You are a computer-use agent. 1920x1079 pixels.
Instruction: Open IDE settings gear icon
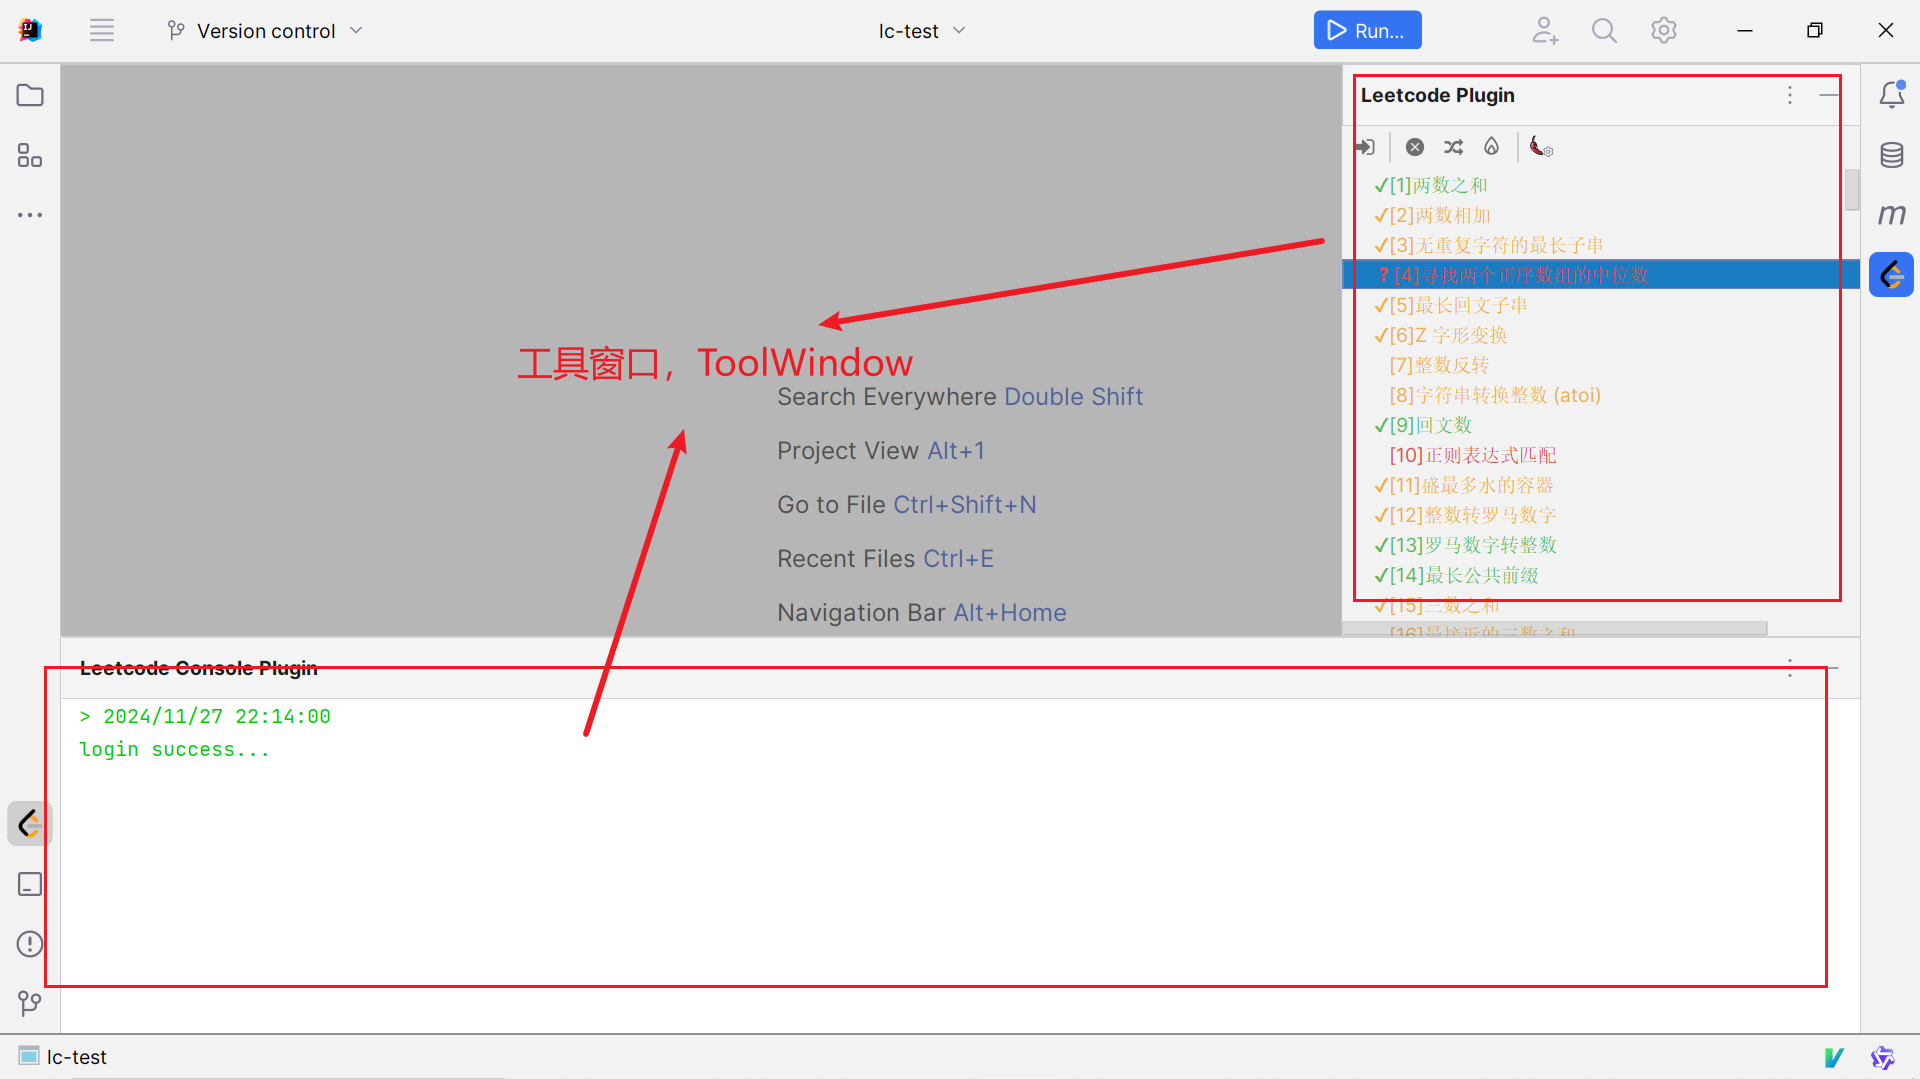click(1664, 30)
